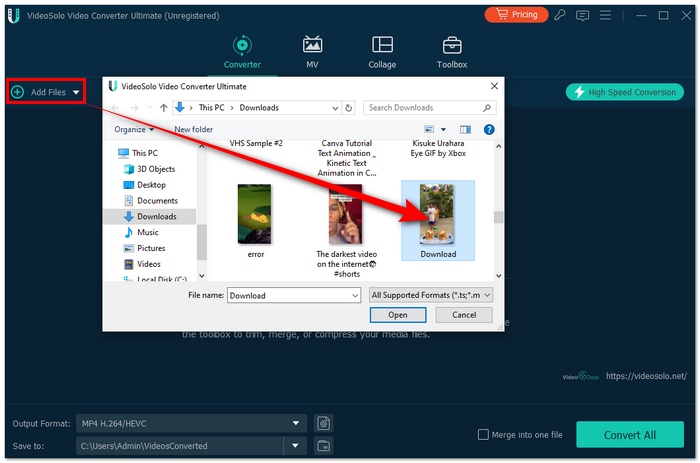Click the File name input field
The height and width of the screenshot is (463, 700).
290,295
